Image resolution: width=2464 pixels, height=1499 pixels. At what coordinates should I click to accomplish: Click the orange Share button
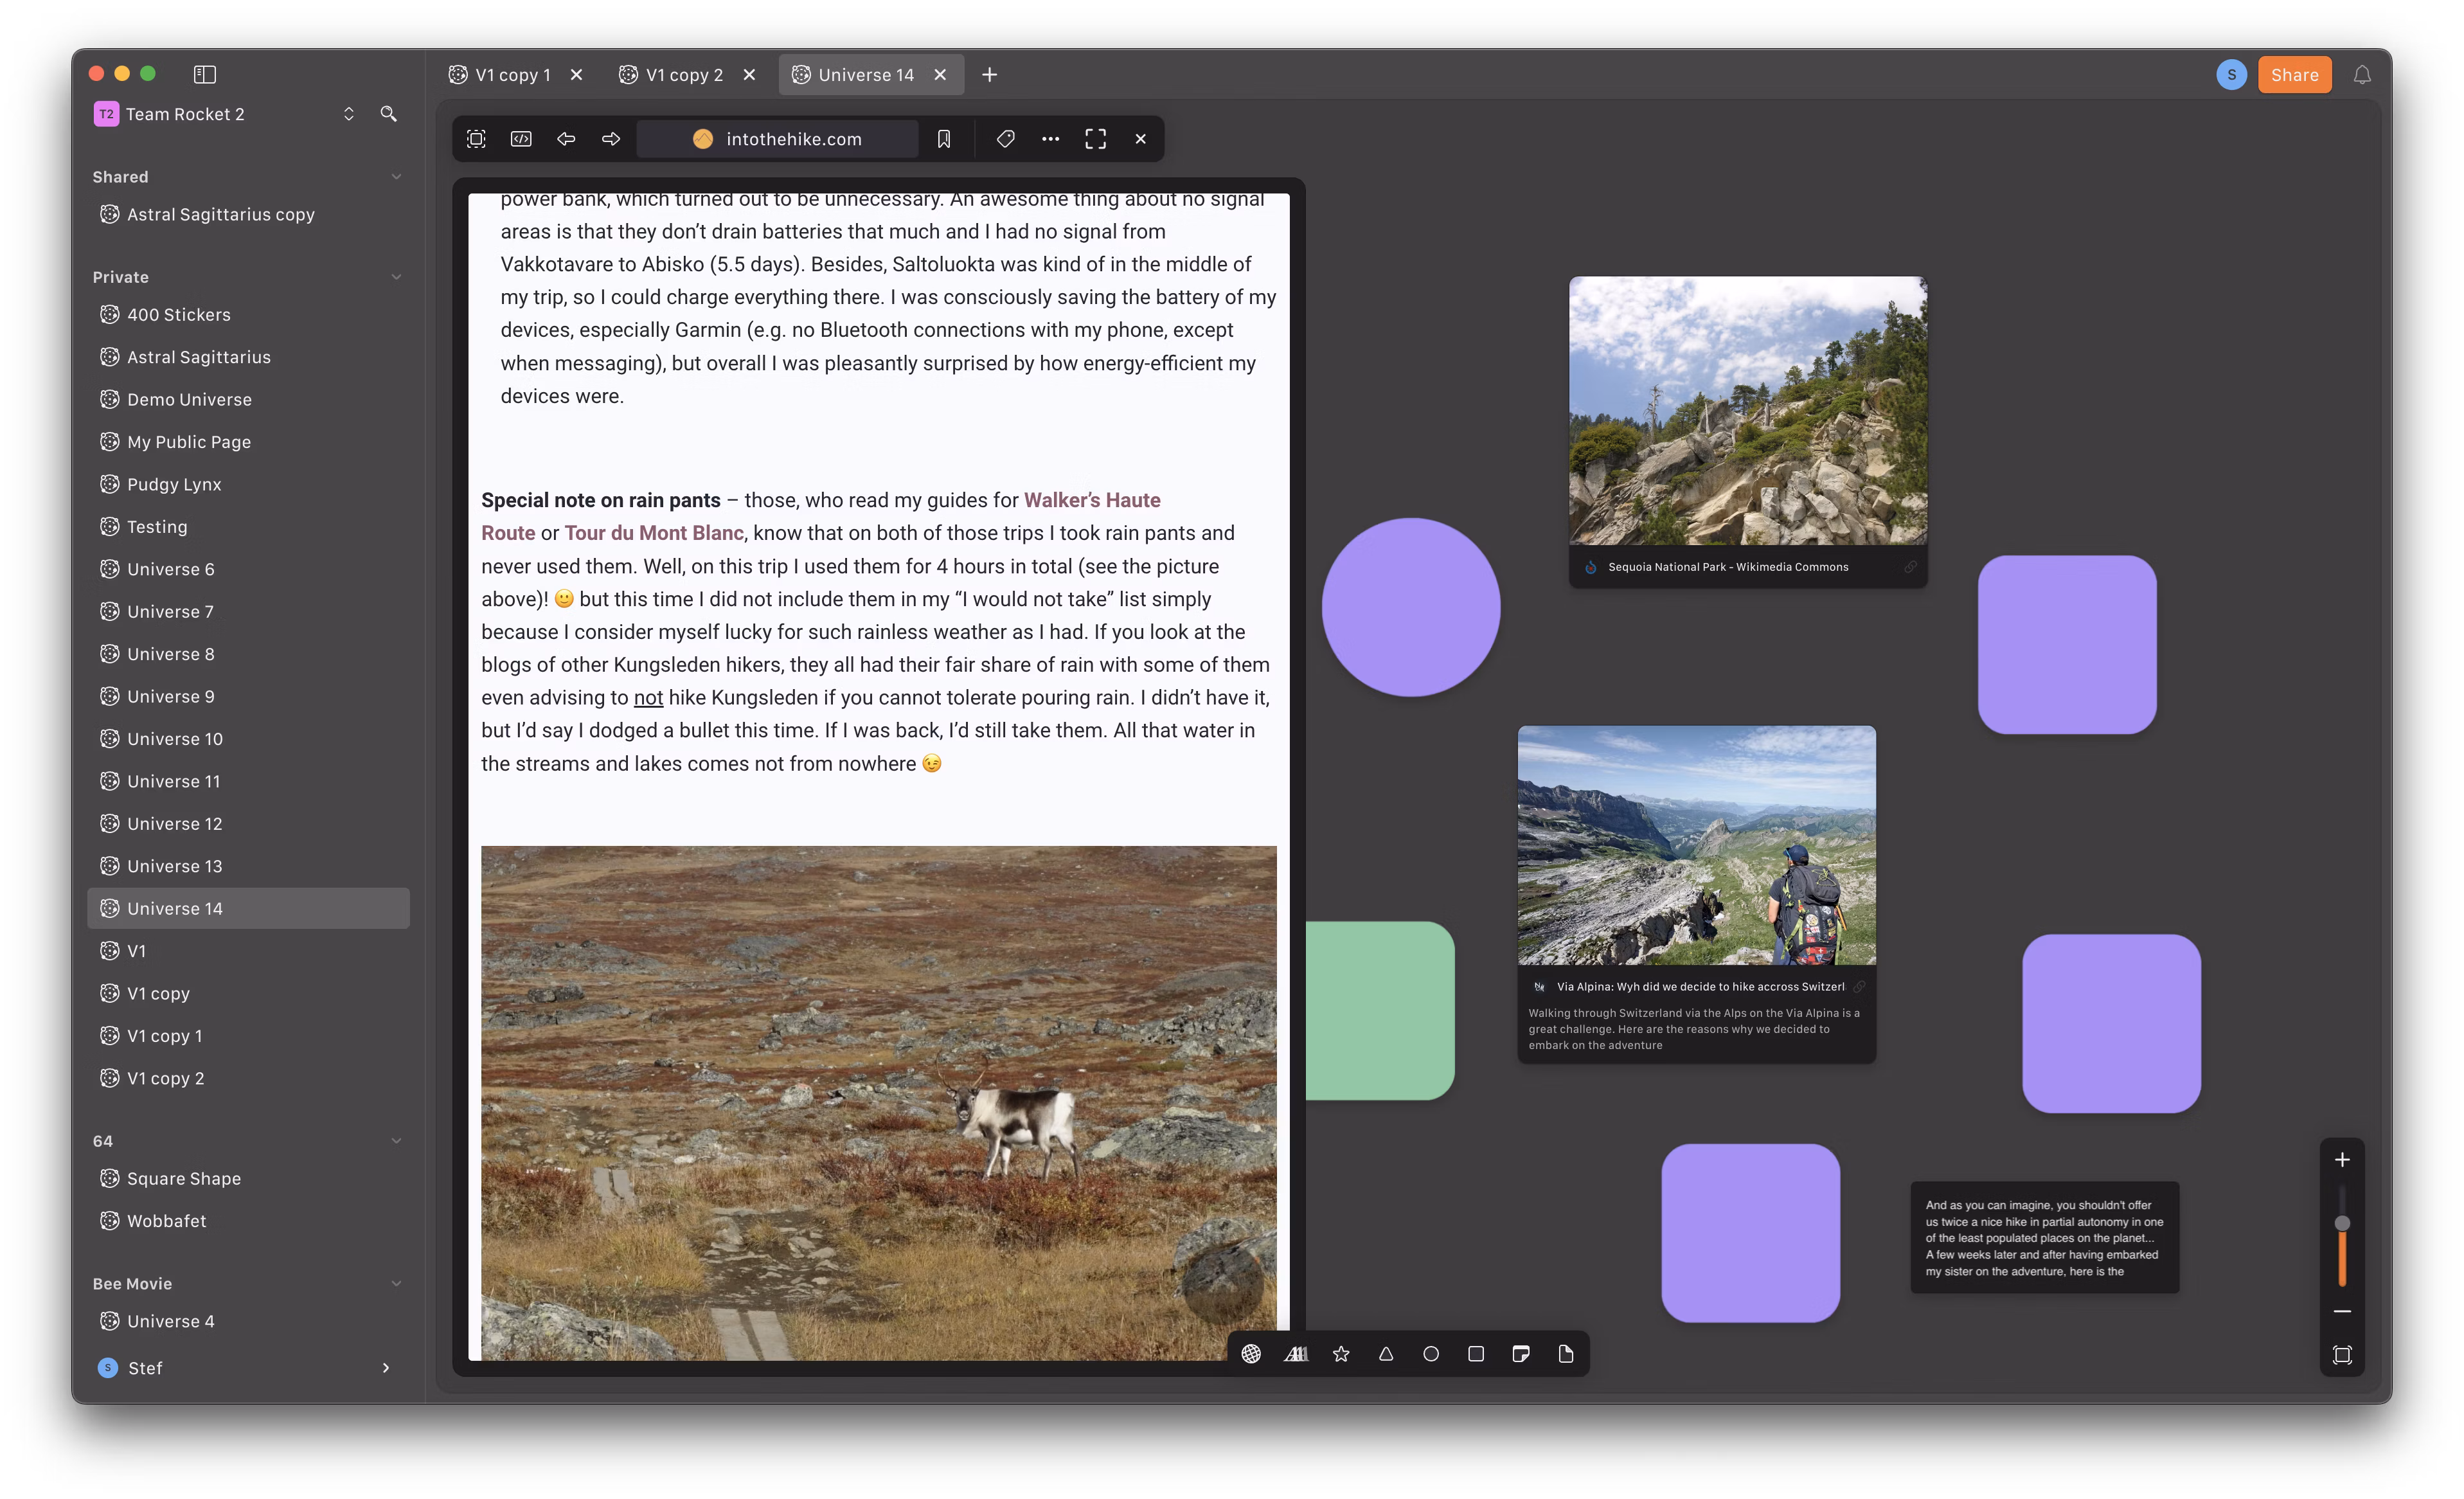coord(2294,75)
